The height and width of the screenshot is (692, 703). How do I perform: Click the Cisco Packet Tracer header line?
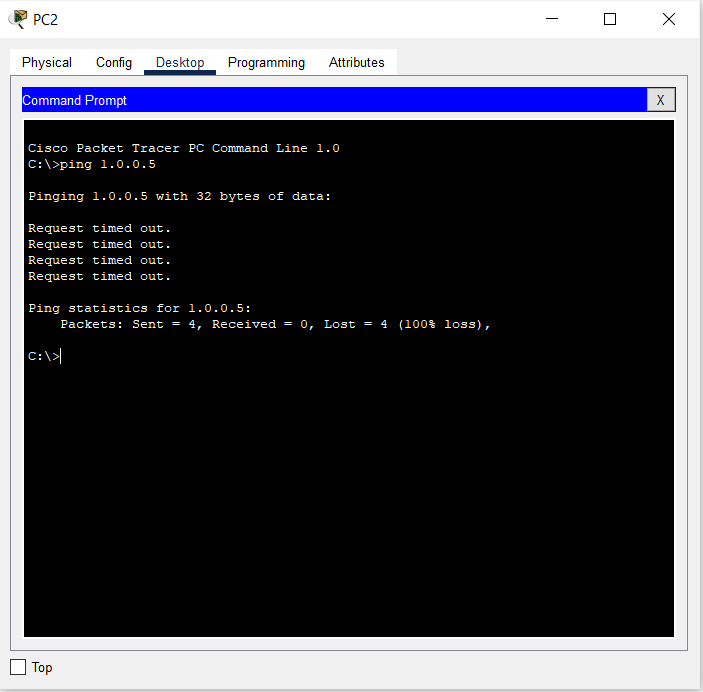[x=183, y=148]
